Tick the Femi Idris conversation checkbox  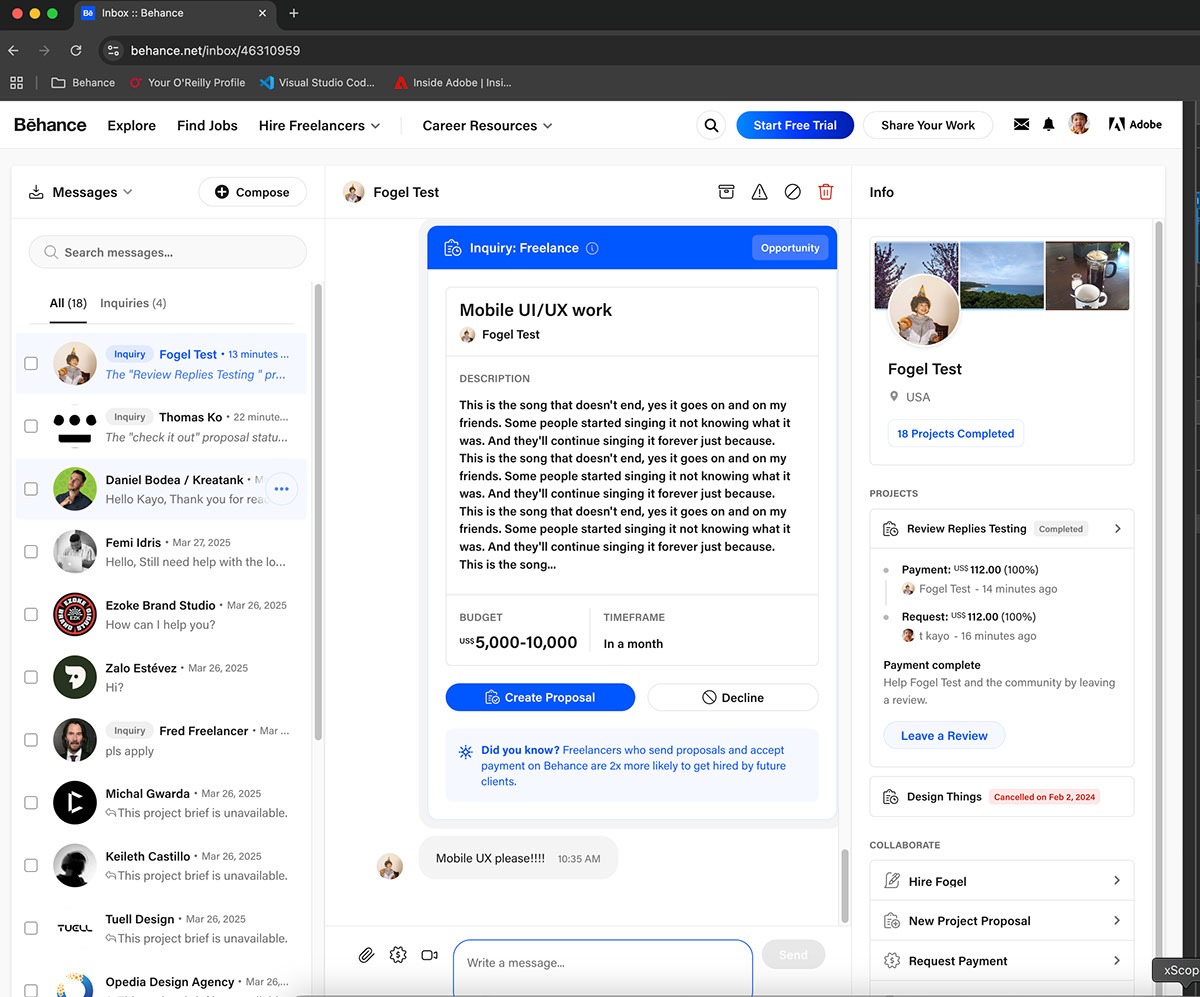tap(31, 552)
